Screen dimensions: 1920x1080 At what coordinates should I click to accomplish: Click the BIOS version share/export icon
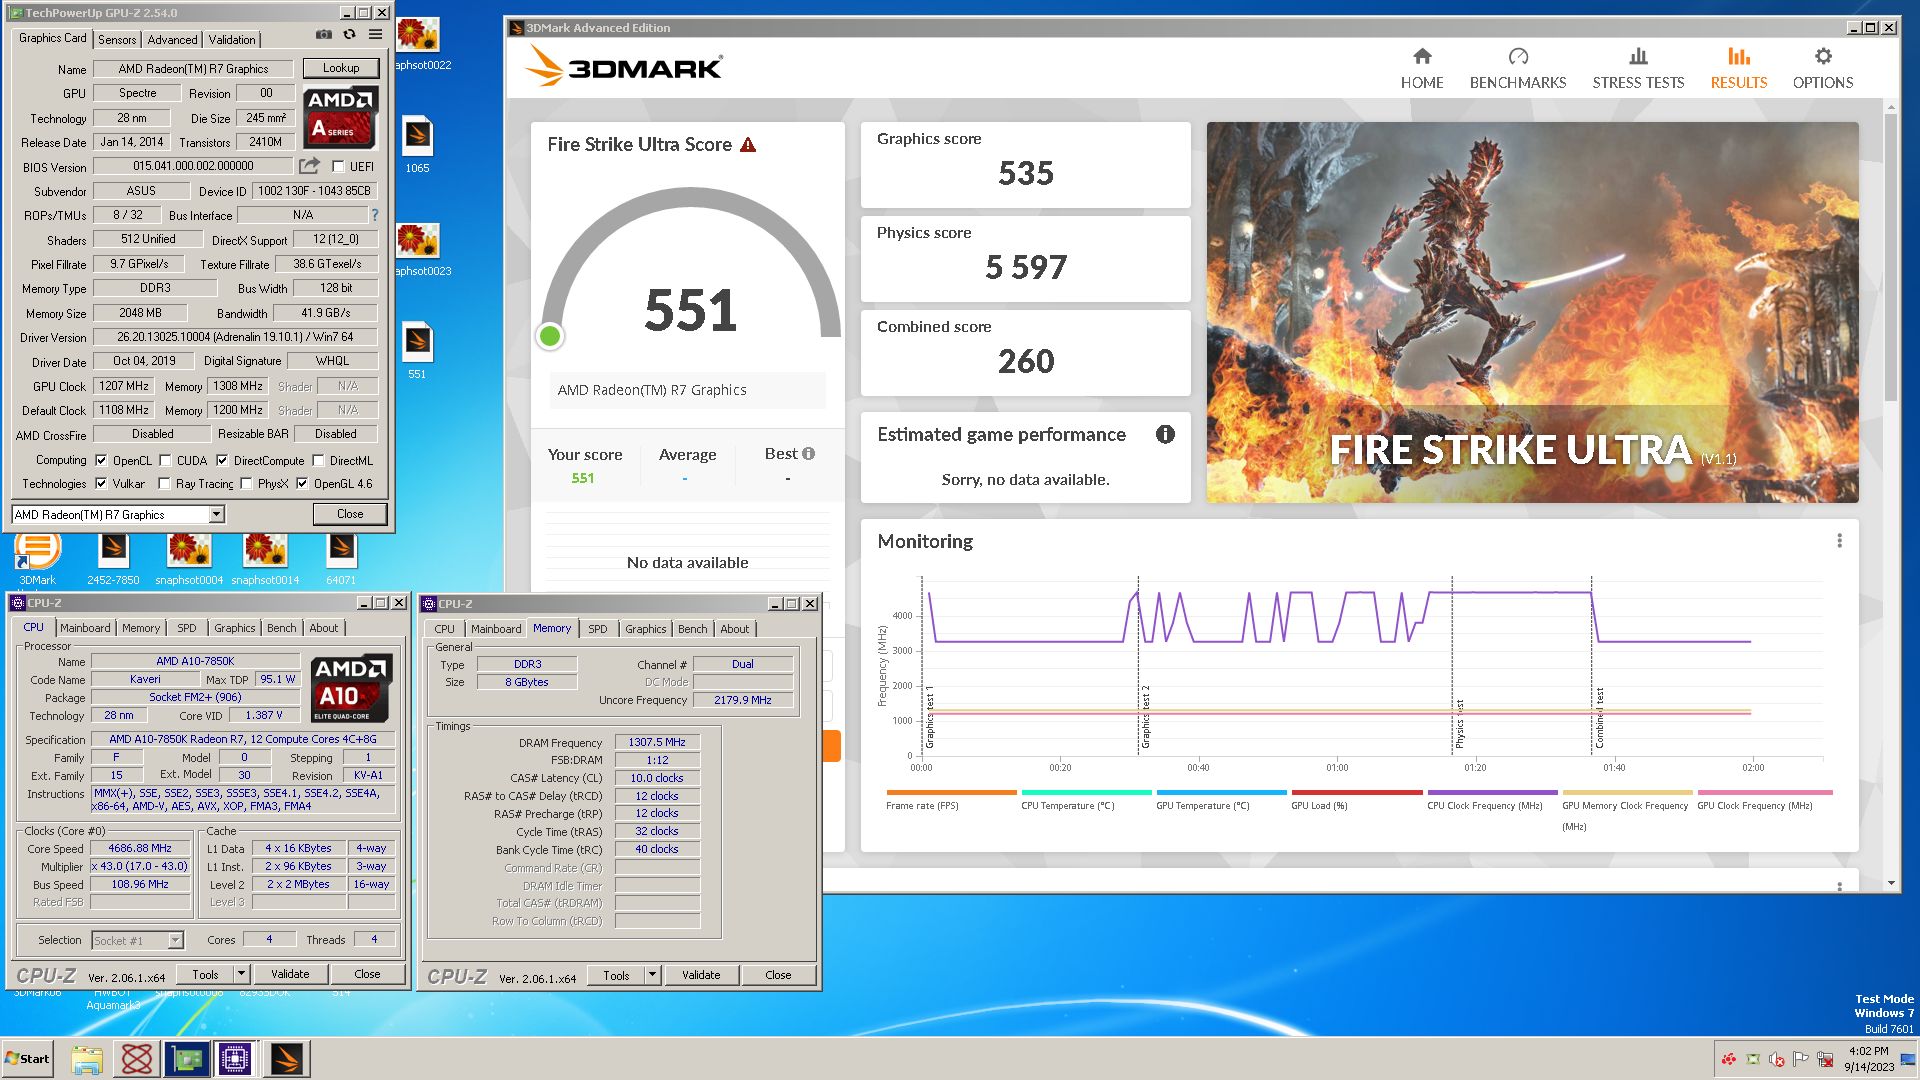pyautogui.click(x=310, y=166)
